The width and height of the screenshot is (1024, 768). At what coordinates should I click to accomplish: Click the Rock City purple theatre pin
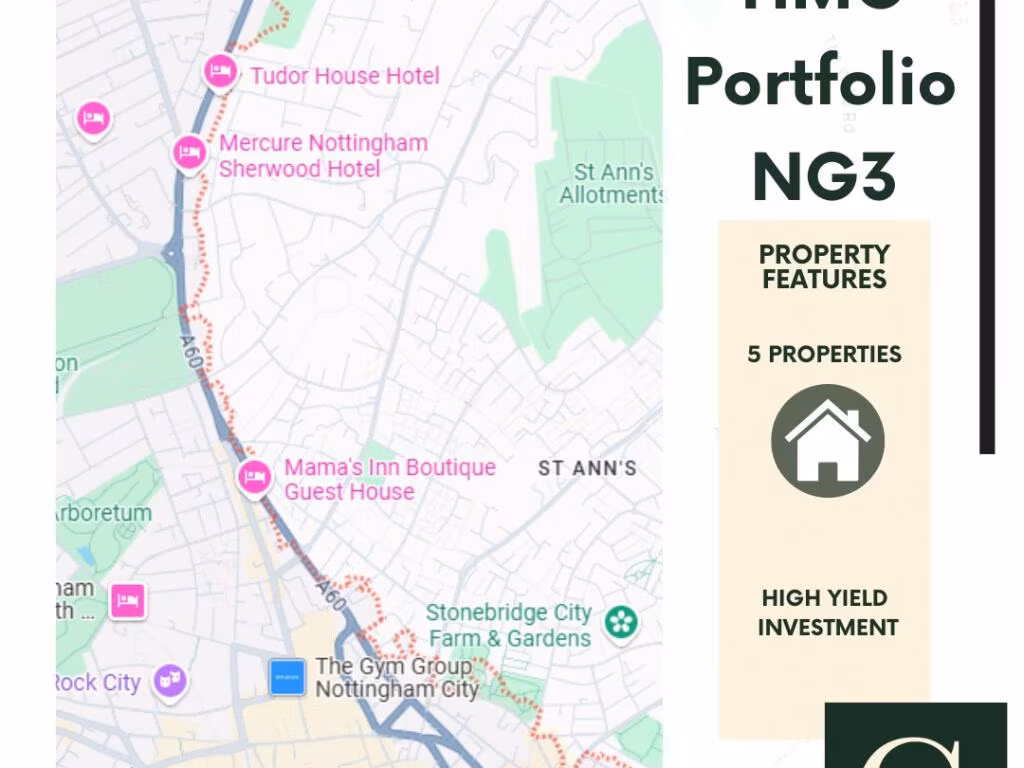coord(170,680)
